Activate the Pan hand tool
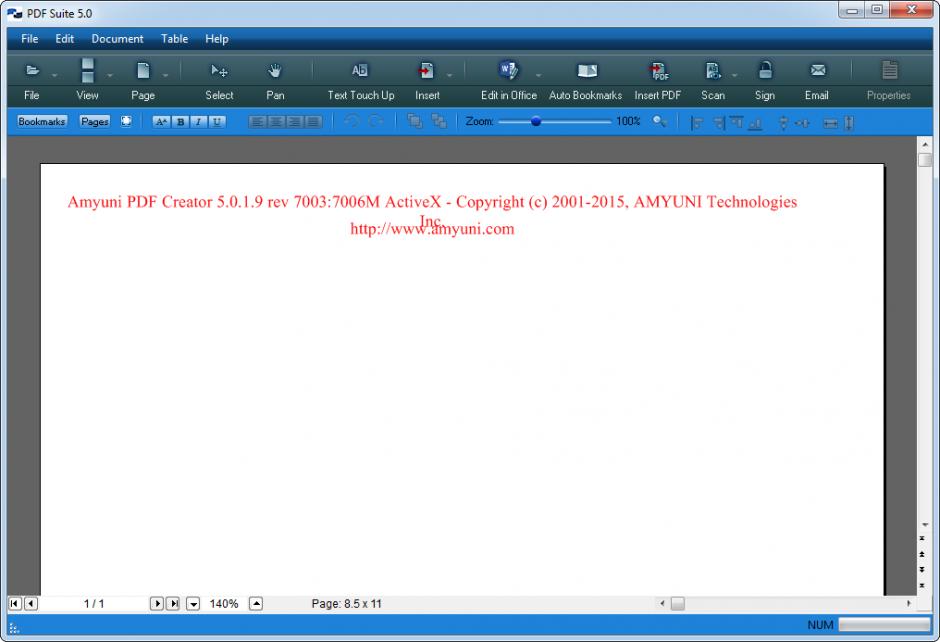Image resolution: width=940 pixels, height=642 pixels. click(275, 71)
